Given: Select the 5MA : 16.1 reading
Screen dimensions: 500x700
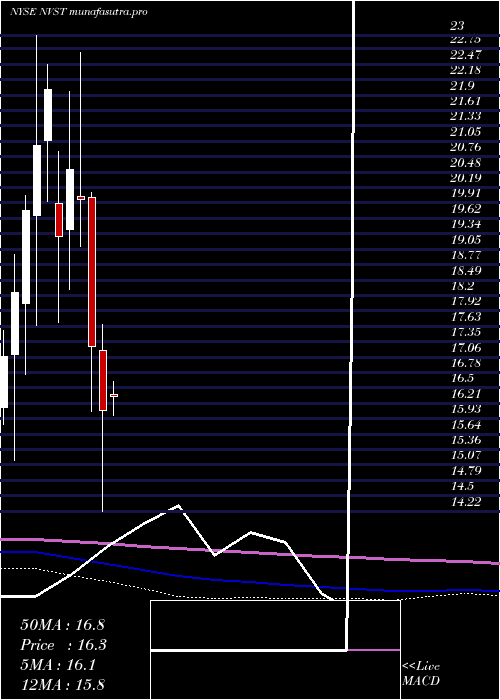Looking at the screenshot, I should point(58,666).
